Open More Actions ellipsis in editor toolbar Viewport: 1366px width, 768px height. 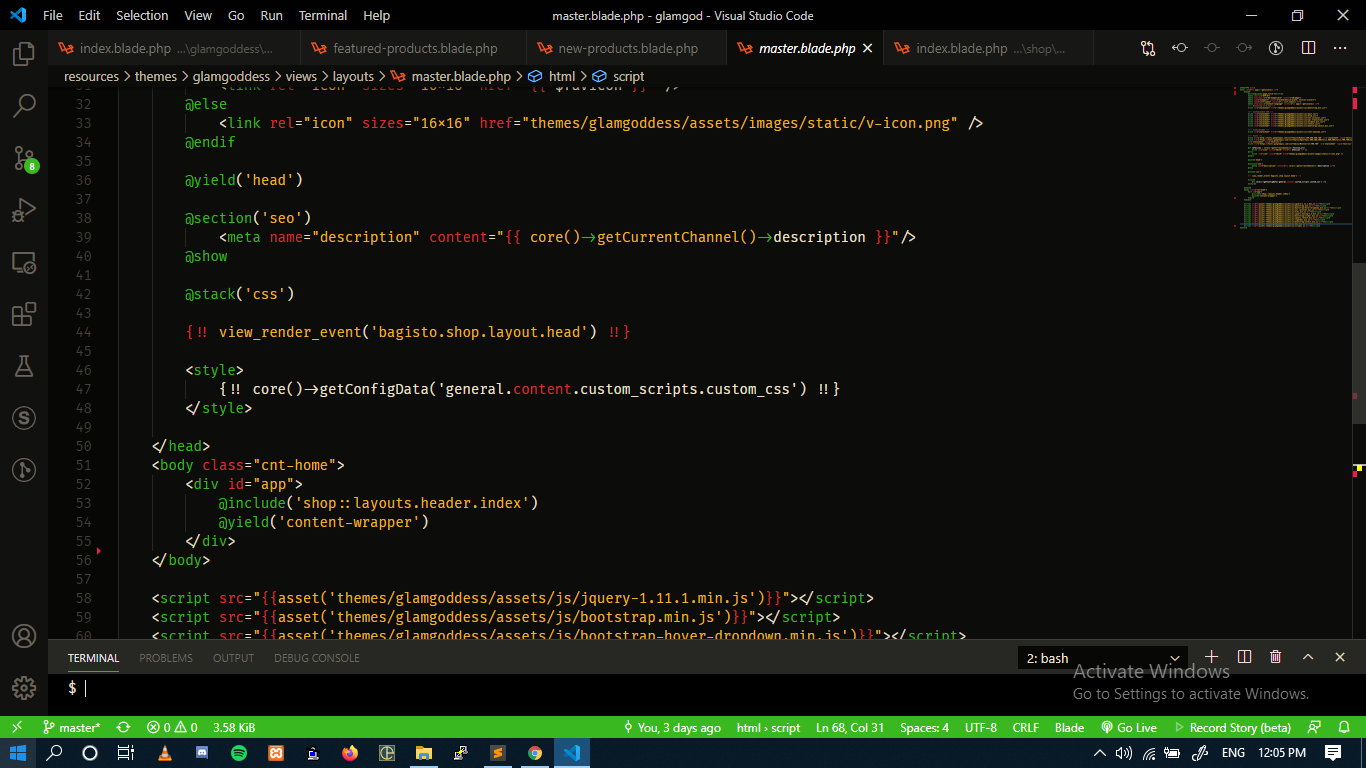[1340, 48]
